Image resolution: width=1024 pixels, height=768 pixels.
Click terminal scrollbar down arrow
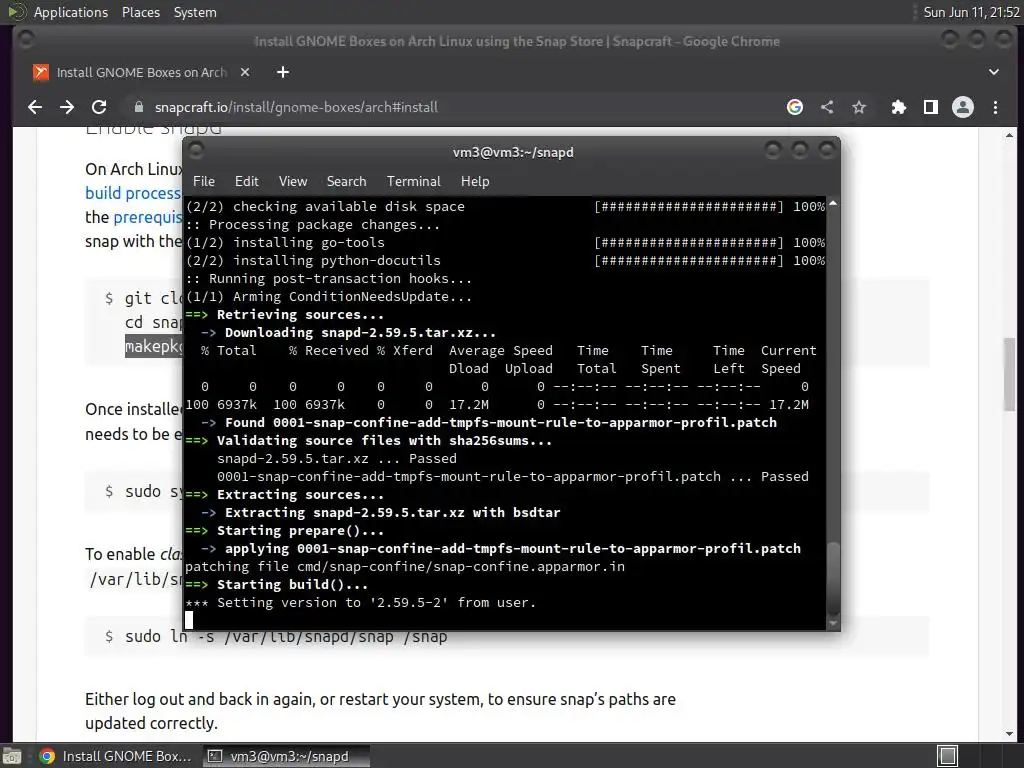click(833, 624)
